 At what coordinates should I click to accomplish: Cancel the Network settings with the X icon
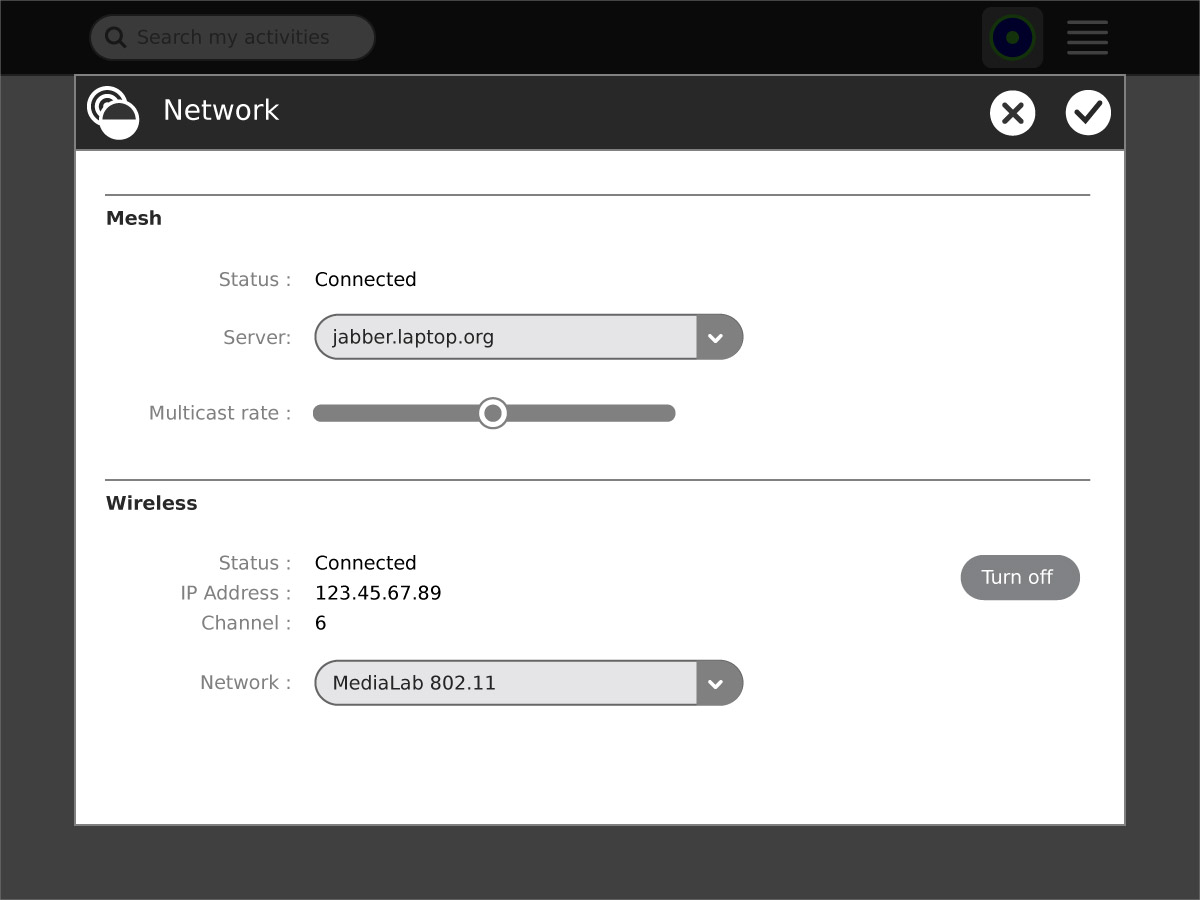pyautogui.click(x=1012, y=112)
